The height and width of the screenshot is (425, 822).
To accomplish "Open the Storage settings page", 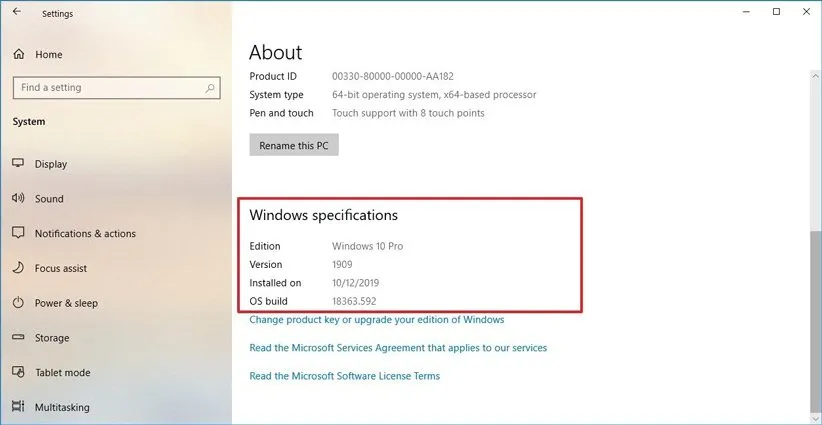I will pos(52,338).
